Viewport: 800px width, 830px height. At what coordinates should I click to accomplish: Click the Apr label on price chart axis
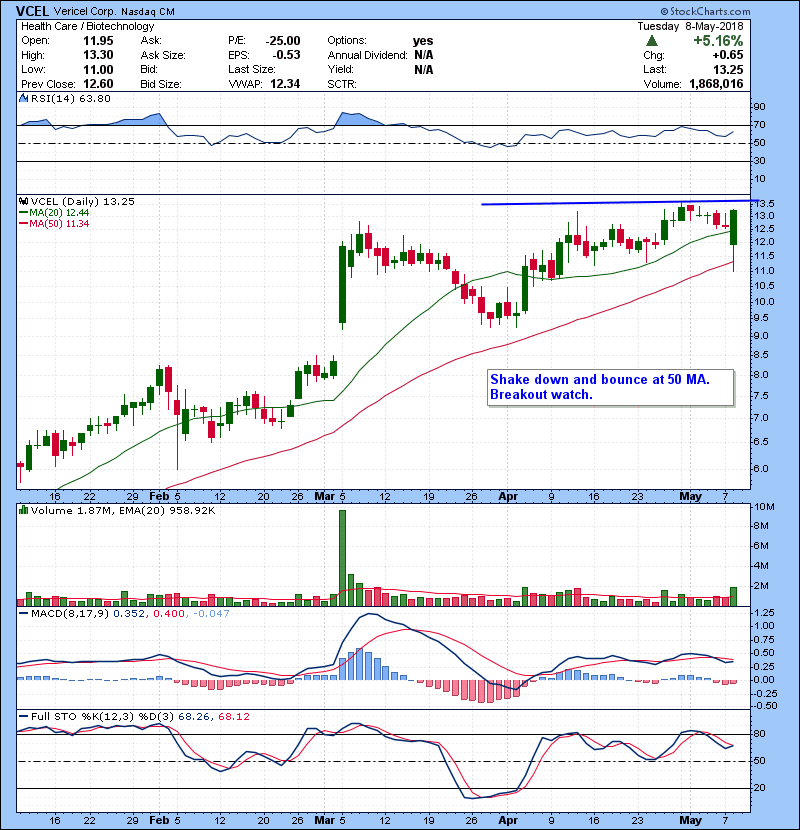[x=508, y=497]
